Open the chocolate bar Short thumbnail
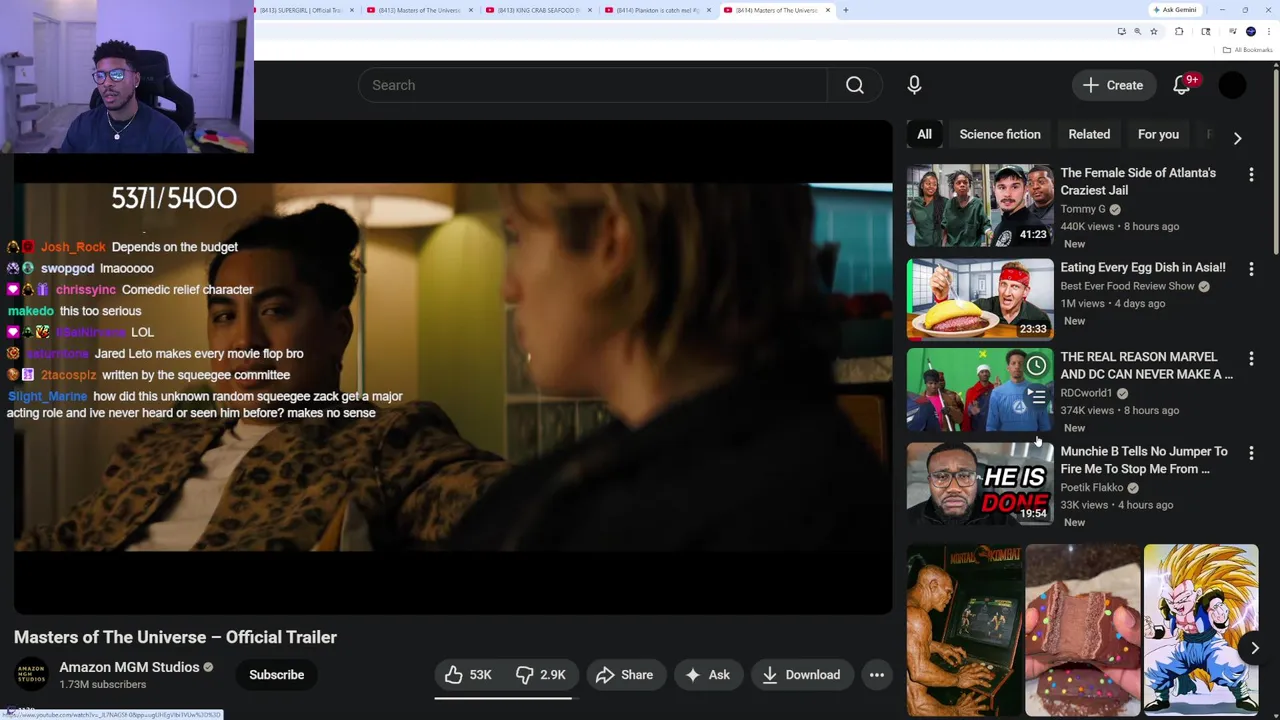 (1082, 630)
